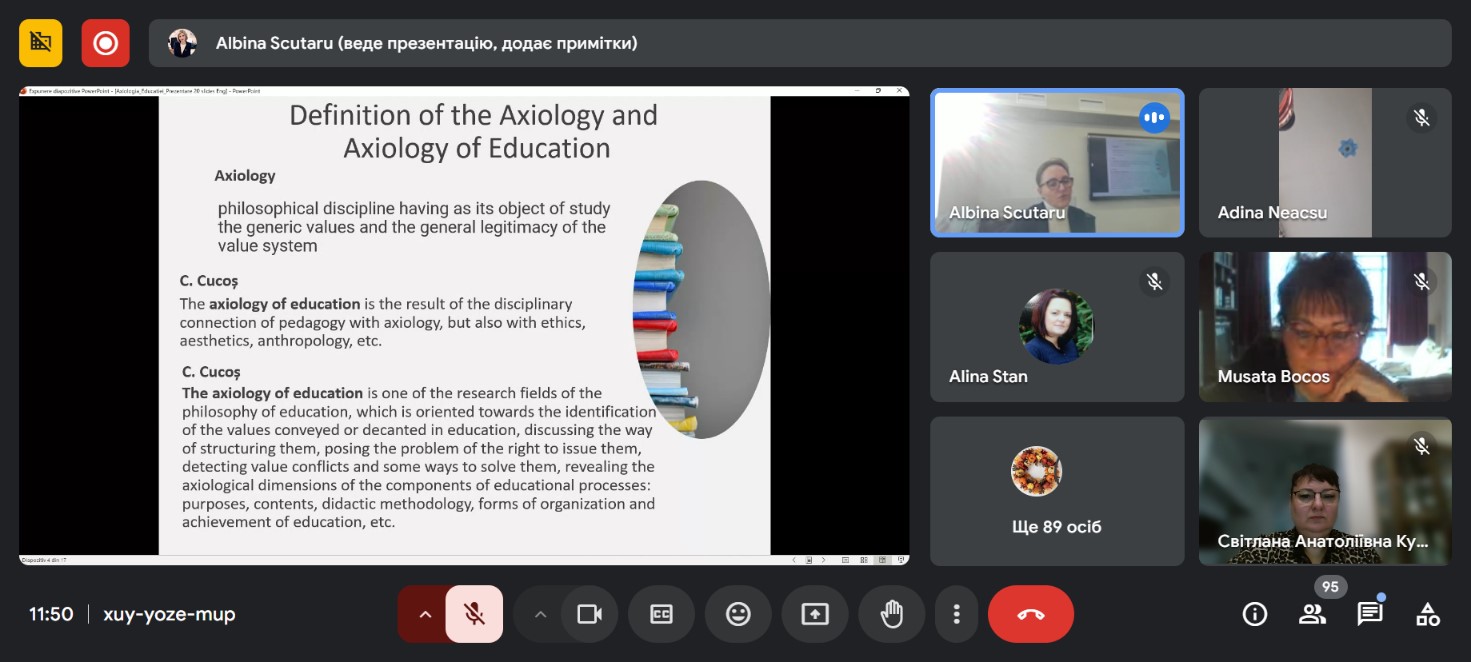The height and width of the screenshot is (662, 1471).
Task: Expand video settings arrow
Action: [x=540, y=614]
